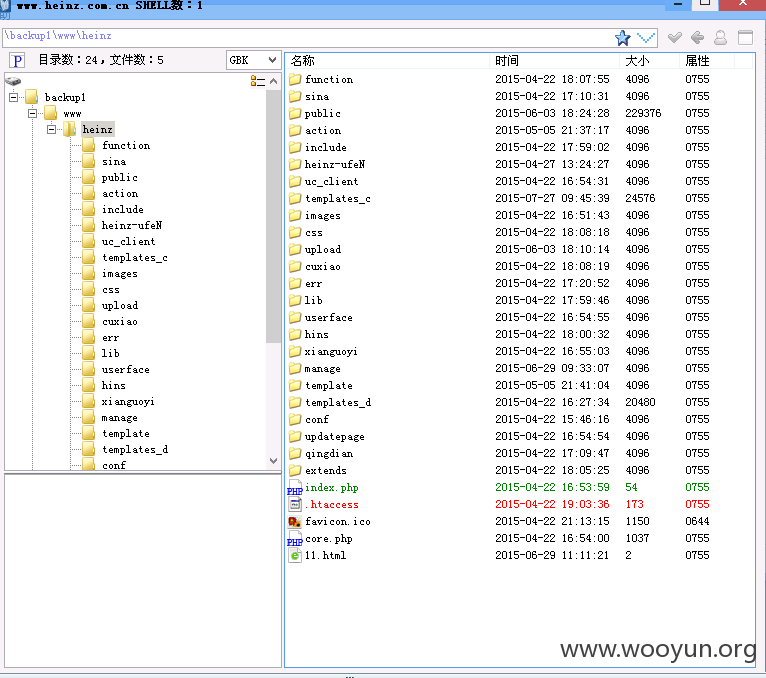Select templates_d folder name in file list
Screen dimensions: 766x678
[x=338, y=403]
